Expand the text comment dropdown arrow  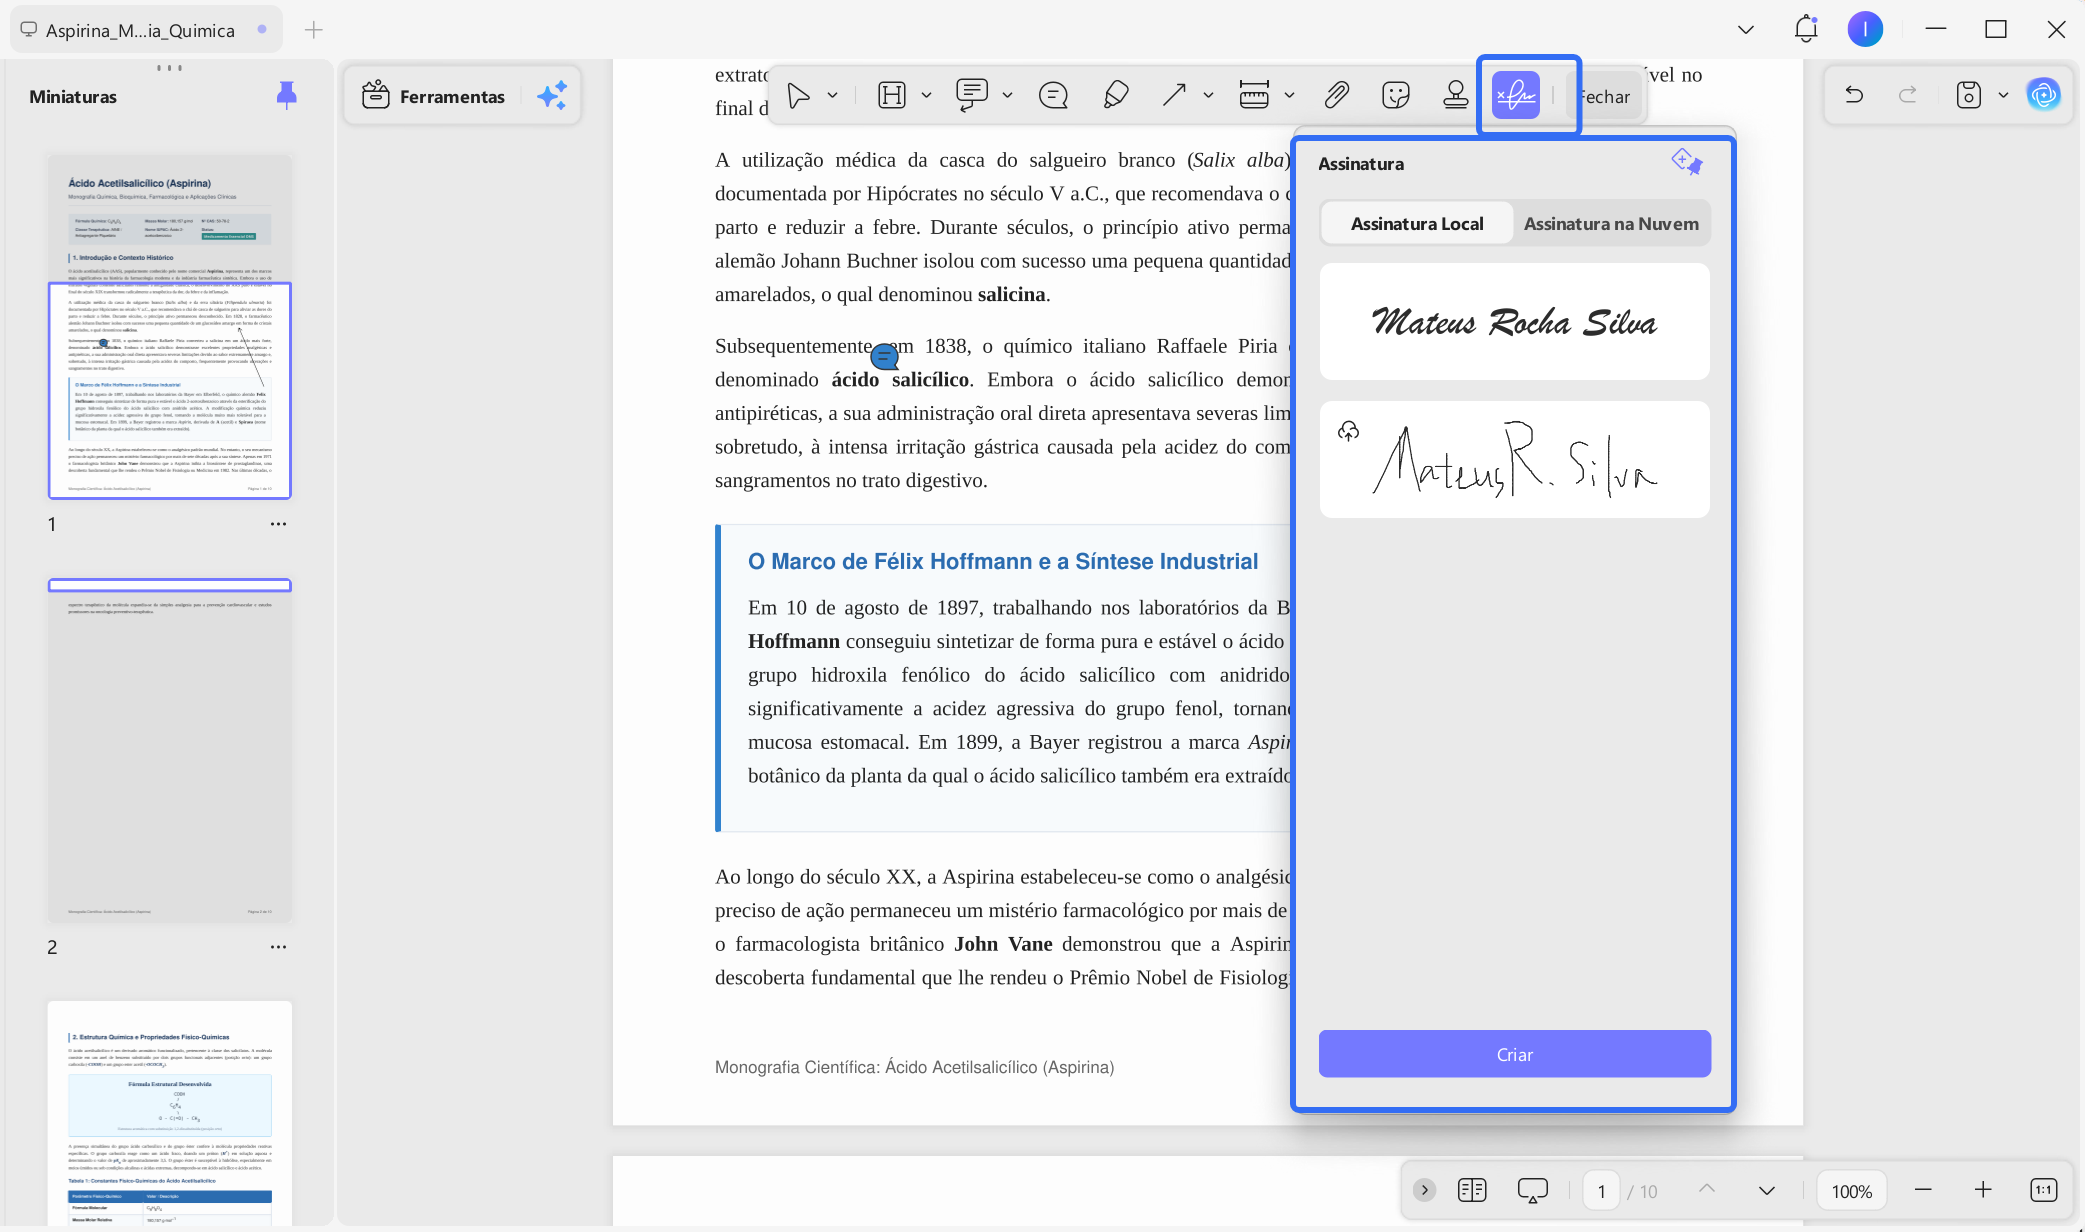coord(1007,96)
